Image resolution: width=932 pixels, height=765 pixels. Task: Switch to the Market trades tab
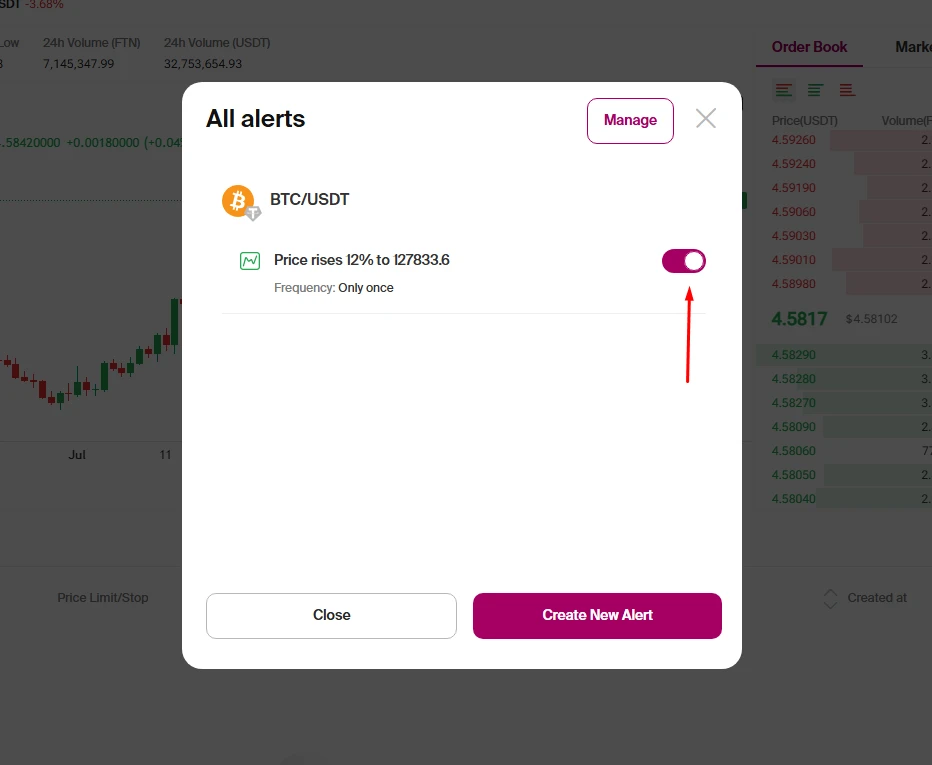913,47
